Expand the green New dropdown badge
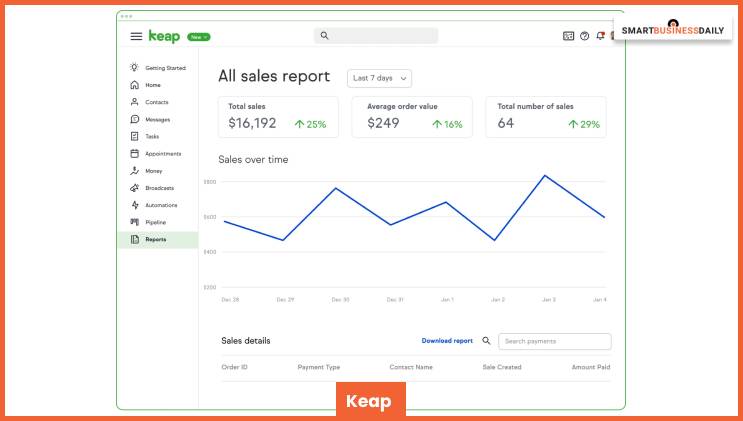The width and height of the screenshot is (743, 421). point(199,37)
